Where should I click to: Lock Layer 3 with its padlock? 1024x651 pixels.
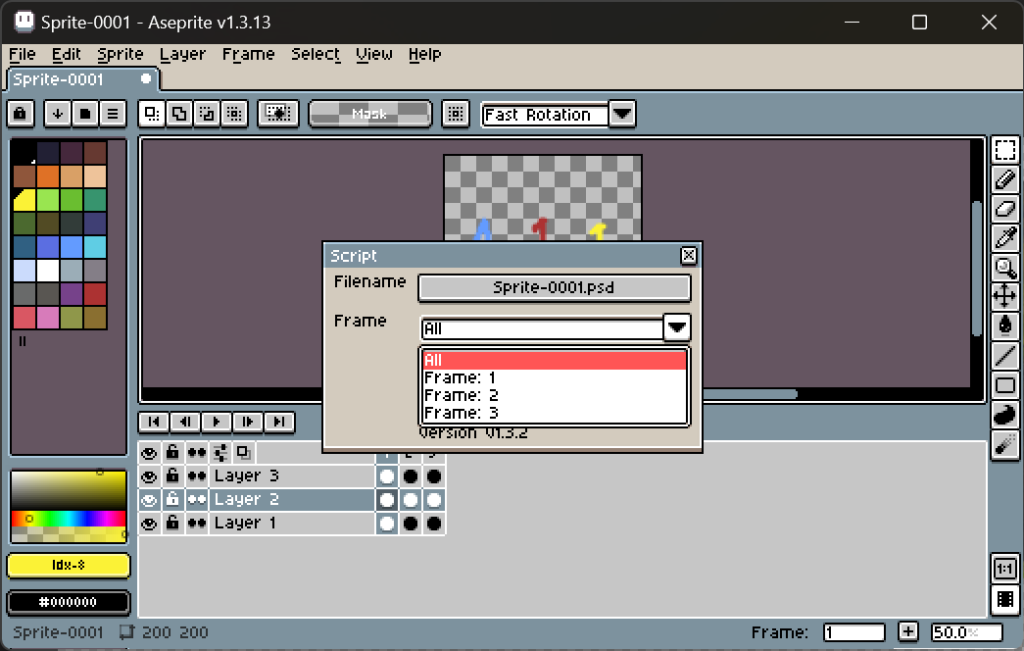click(x=172, y=476)
